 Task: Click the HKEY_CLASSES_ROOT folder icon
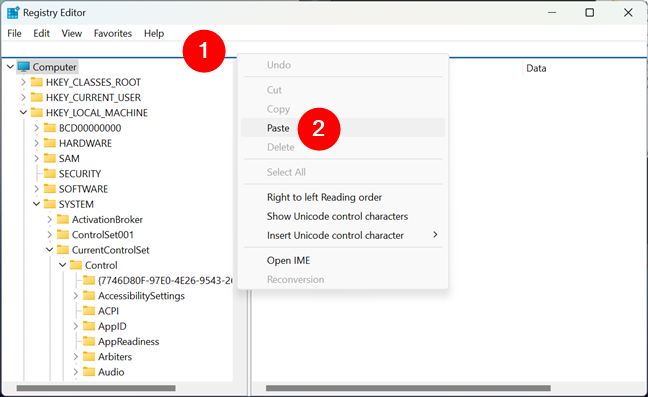tap(37, 82)
